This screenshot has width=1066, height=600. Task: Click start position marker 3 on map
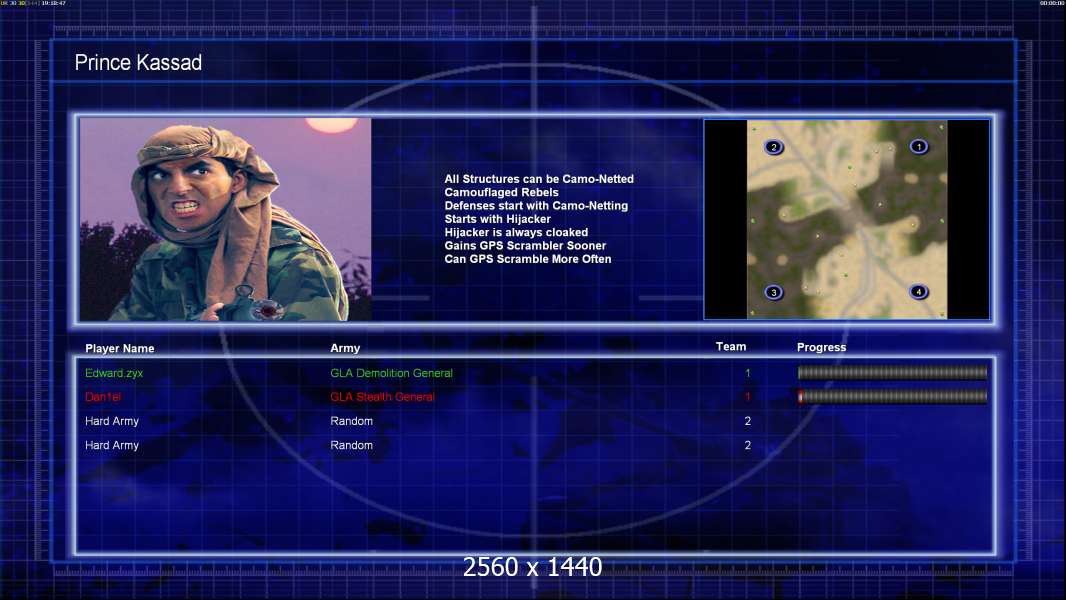(773, 292)
